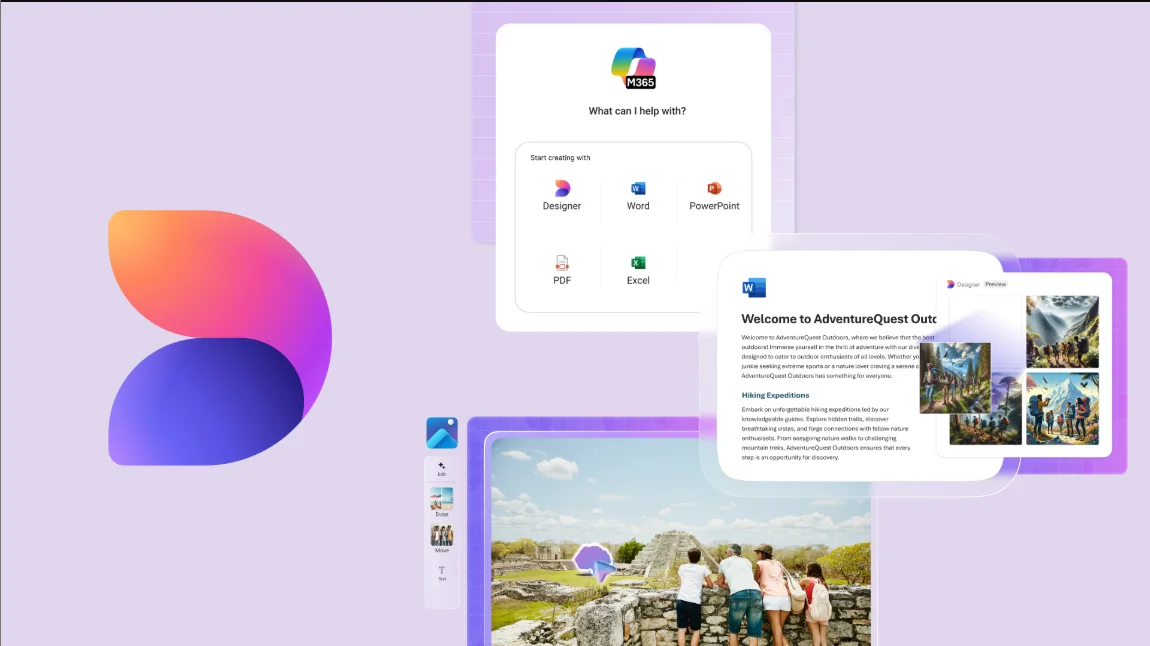Open the M365 Copilot logo icon
Screen dimensions: 1150x646
[634, 68]
